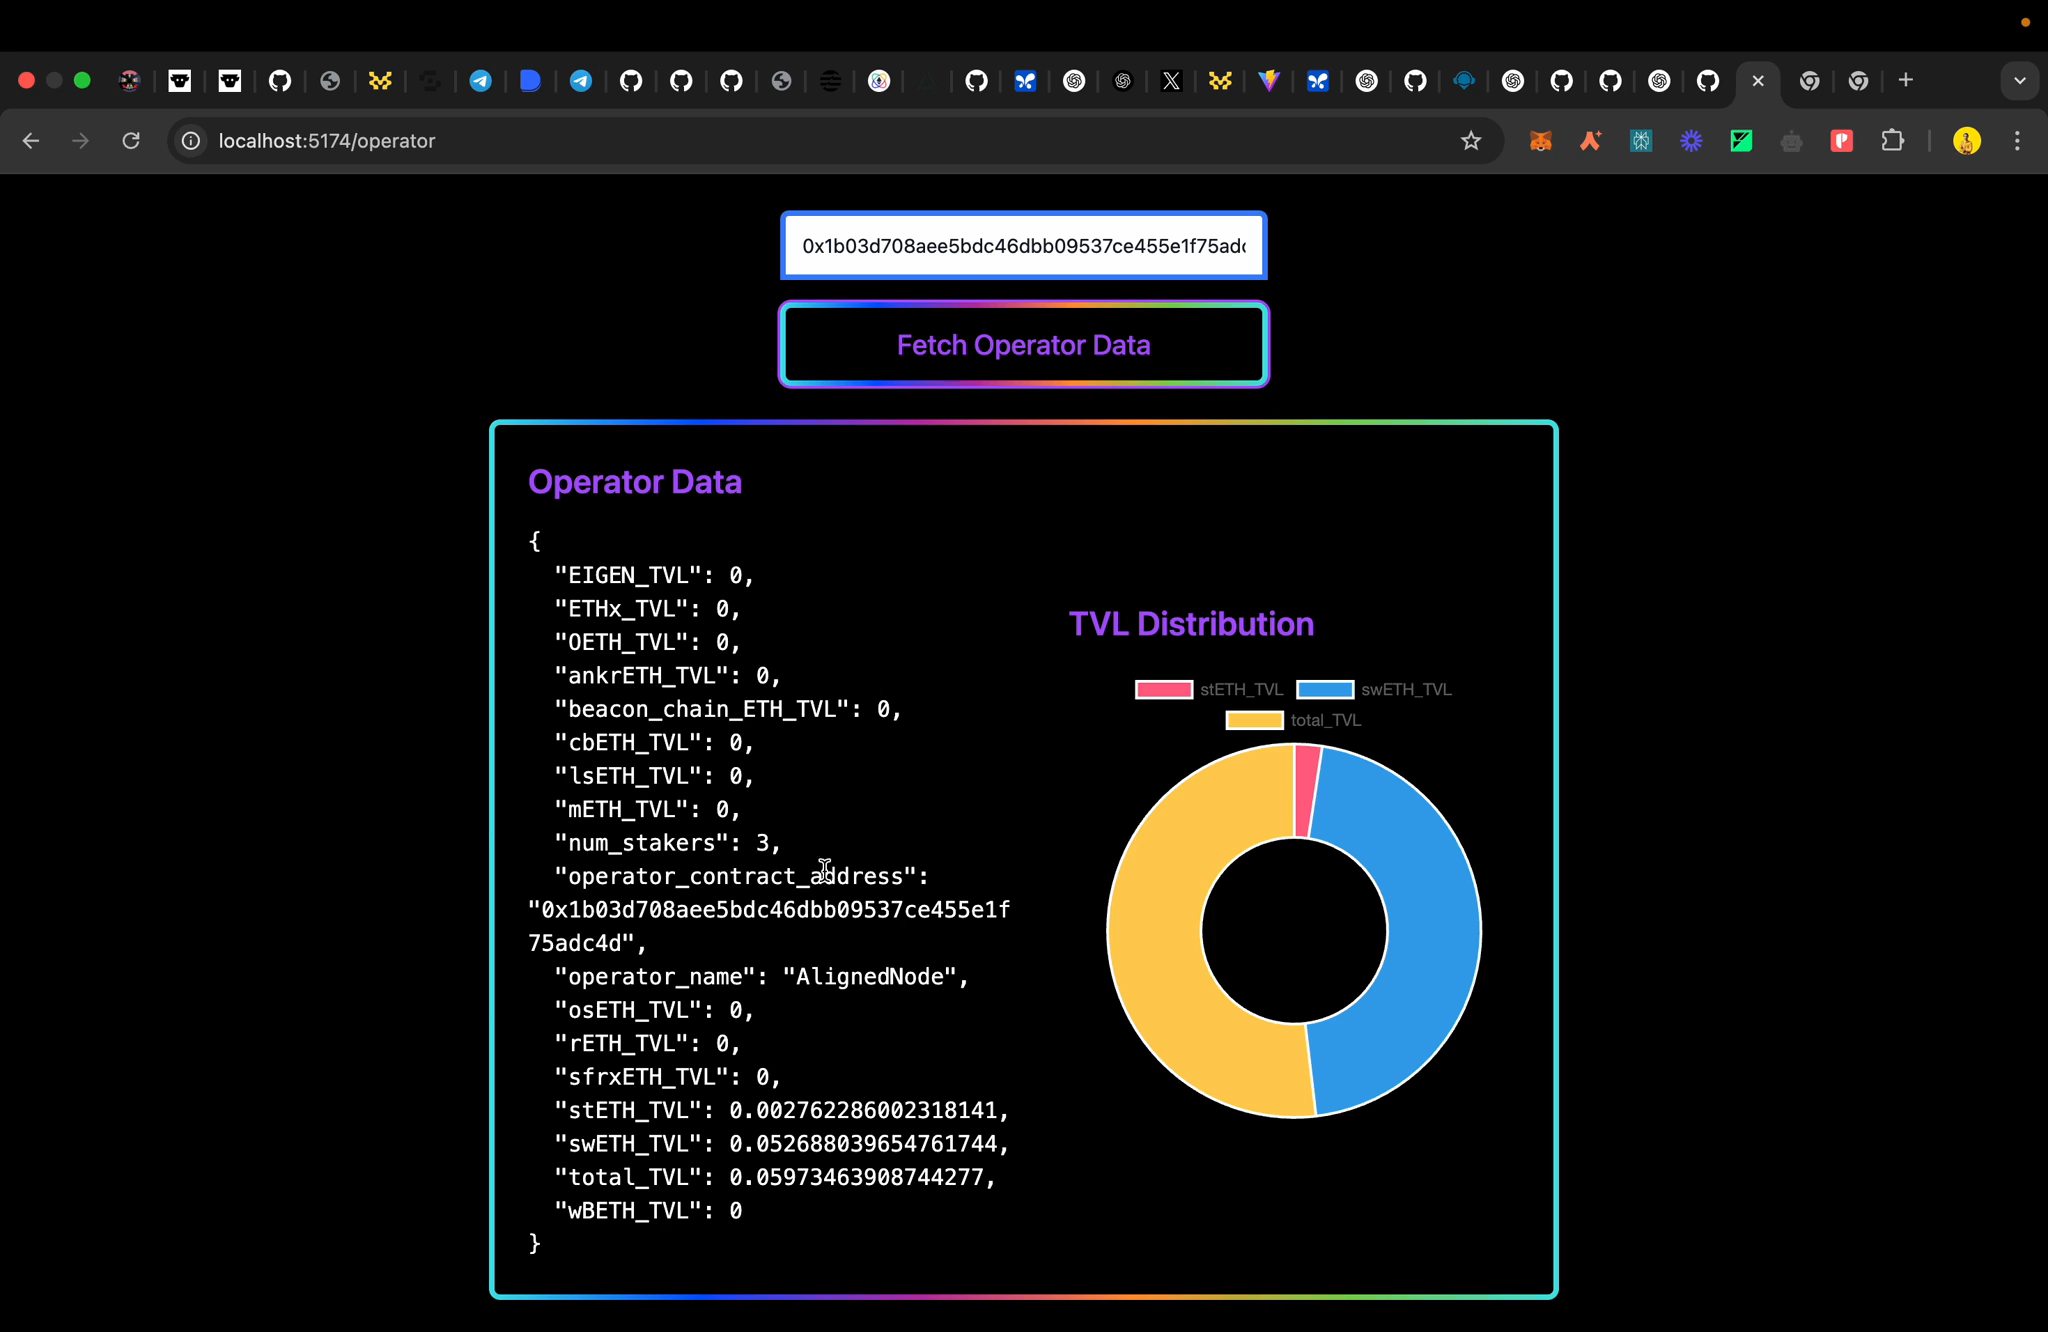Click the "swETH_TVL" value line
The image size is (2048, 1332).
pyautogui.click(x=781, y=1144)
